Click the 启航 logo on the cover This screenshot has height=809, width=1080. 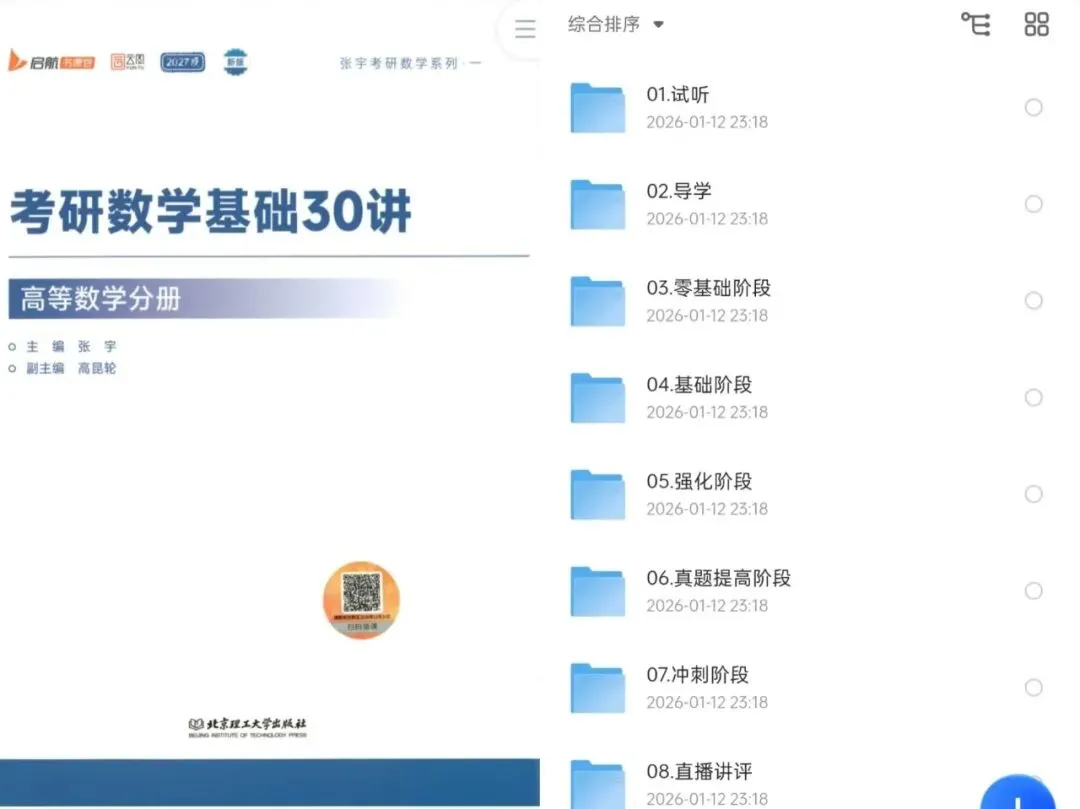(51, 61)
